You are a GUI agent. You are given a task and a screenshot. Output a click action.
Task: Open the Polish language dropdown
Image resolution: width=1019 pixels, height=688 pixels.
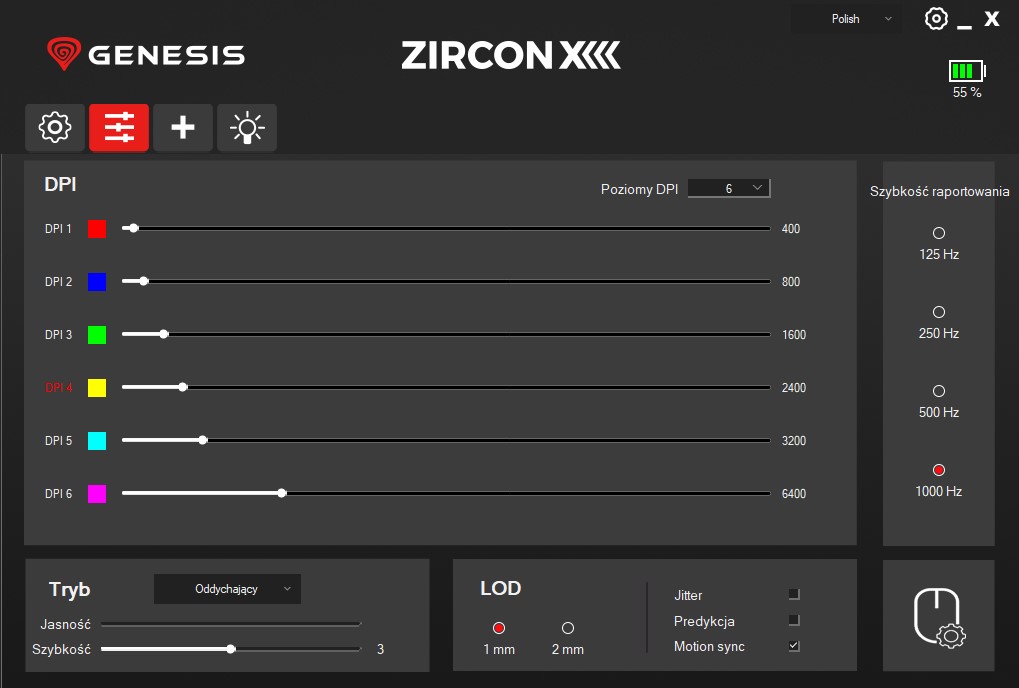click(846, 19)
